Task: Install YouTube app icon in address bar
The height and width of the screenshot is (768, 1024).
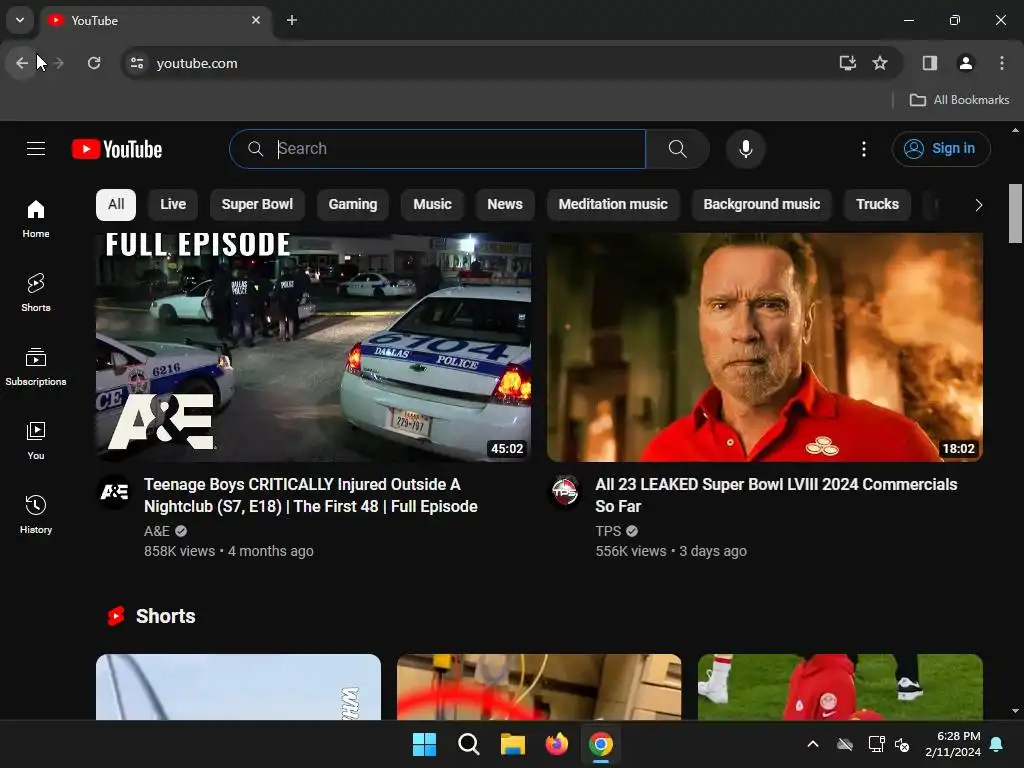Action: pos(848,63)
